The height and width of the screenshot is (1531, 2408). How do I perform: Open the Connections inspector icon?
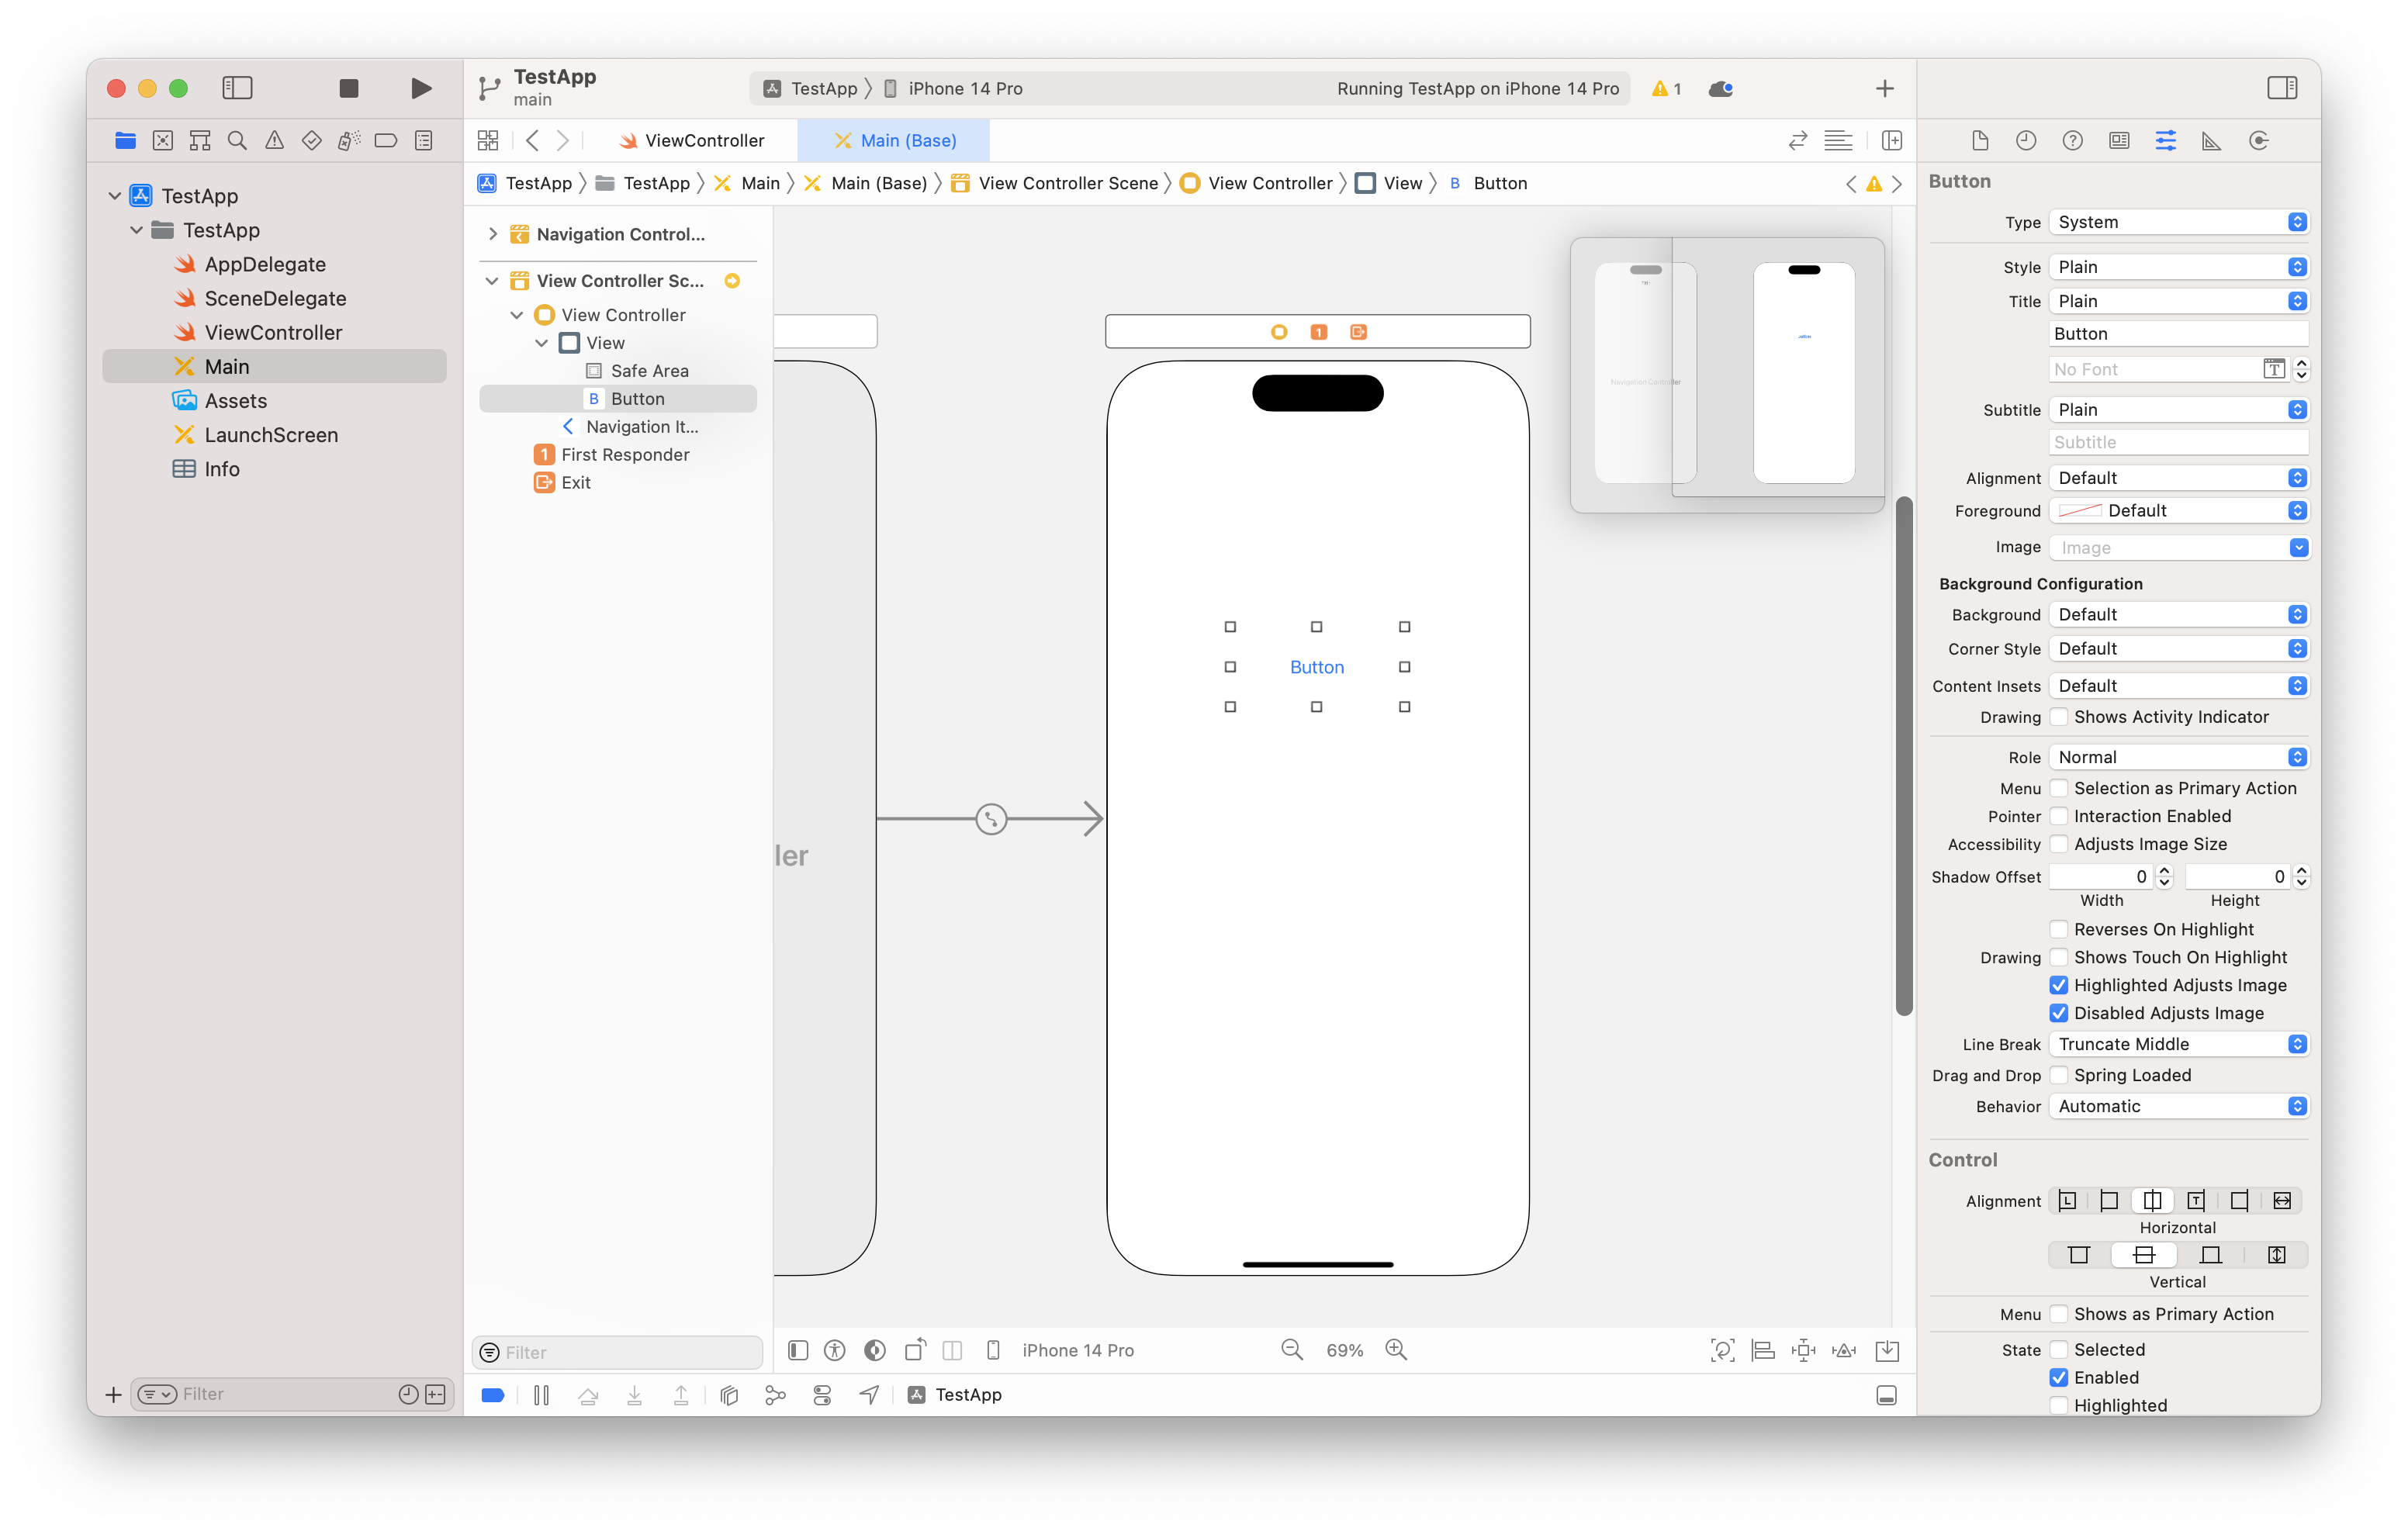[2258, 141]
